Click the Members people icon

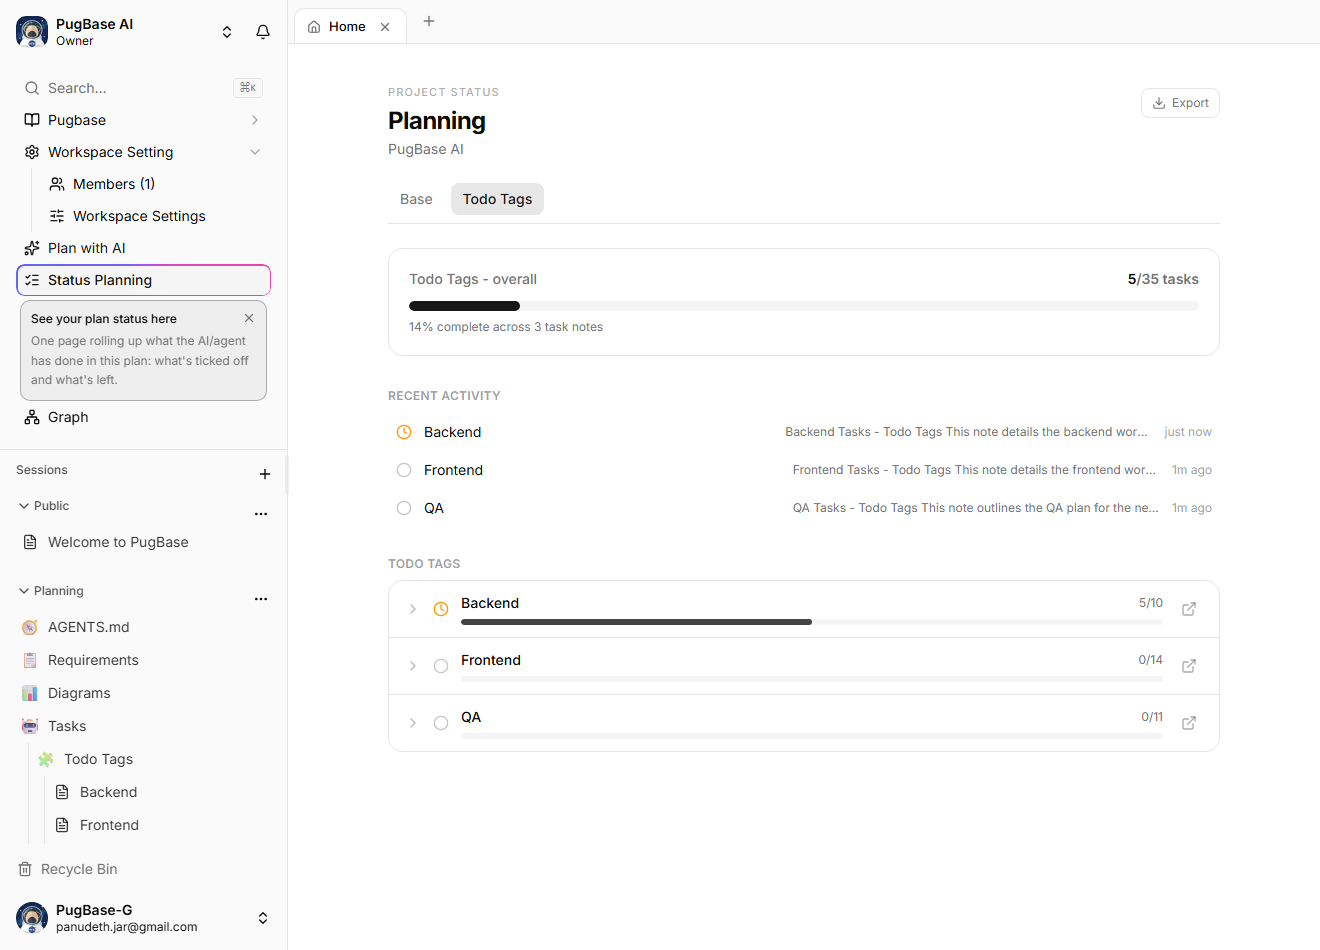coord(57,184)
